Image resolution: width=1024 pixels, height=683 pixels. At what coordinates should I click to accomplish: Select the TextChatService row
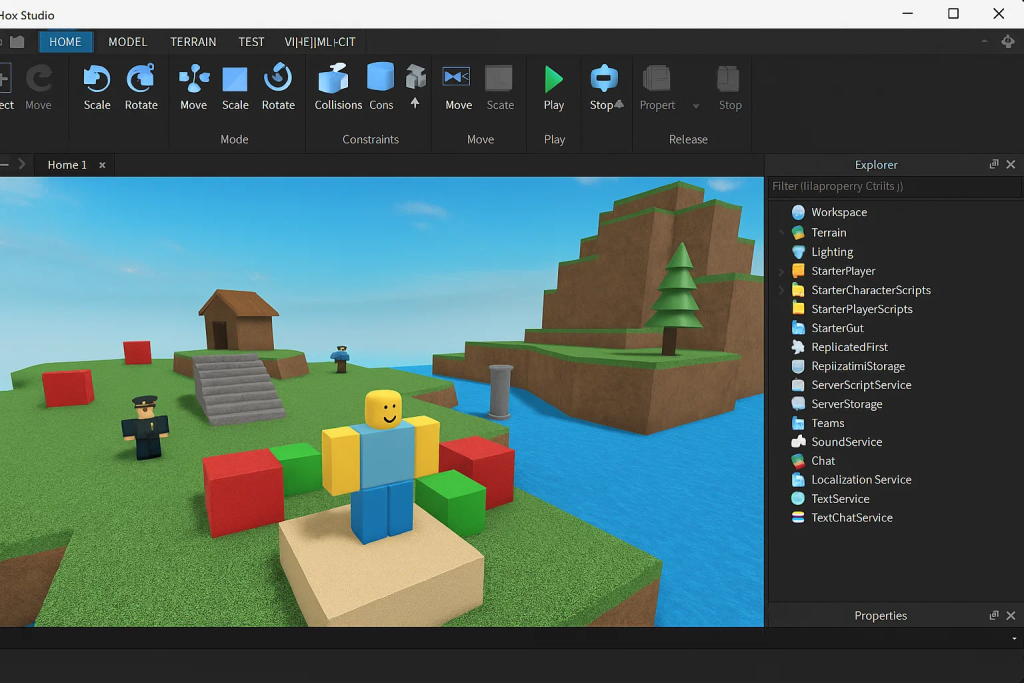(x=852, y=518)
